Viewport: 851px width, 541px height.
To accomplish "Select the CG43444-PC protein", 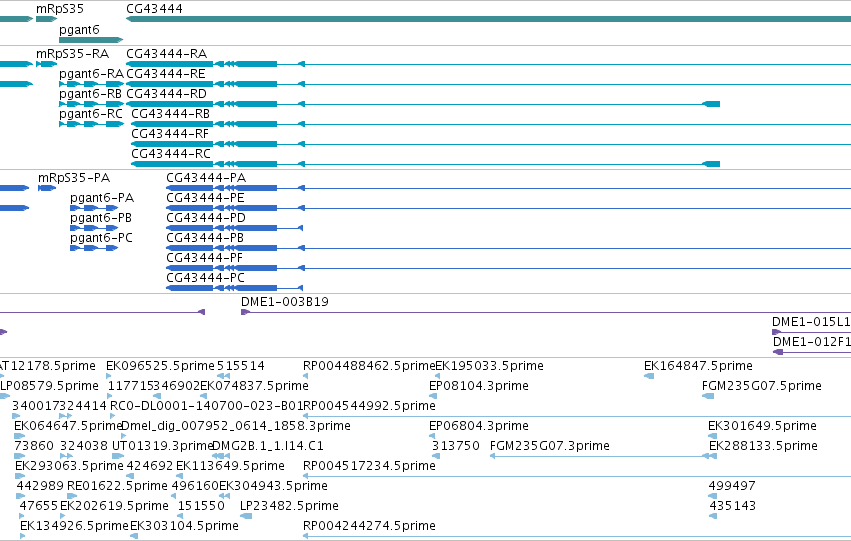I will 234,288.
